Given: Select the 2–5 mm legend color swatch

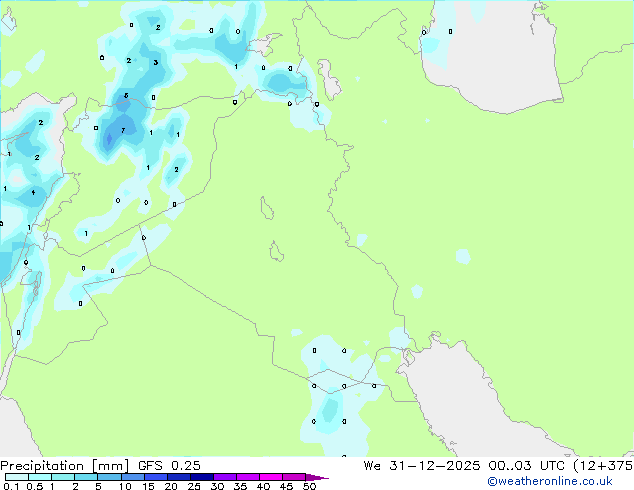Looking at the screenshot, I should point(86,477).
